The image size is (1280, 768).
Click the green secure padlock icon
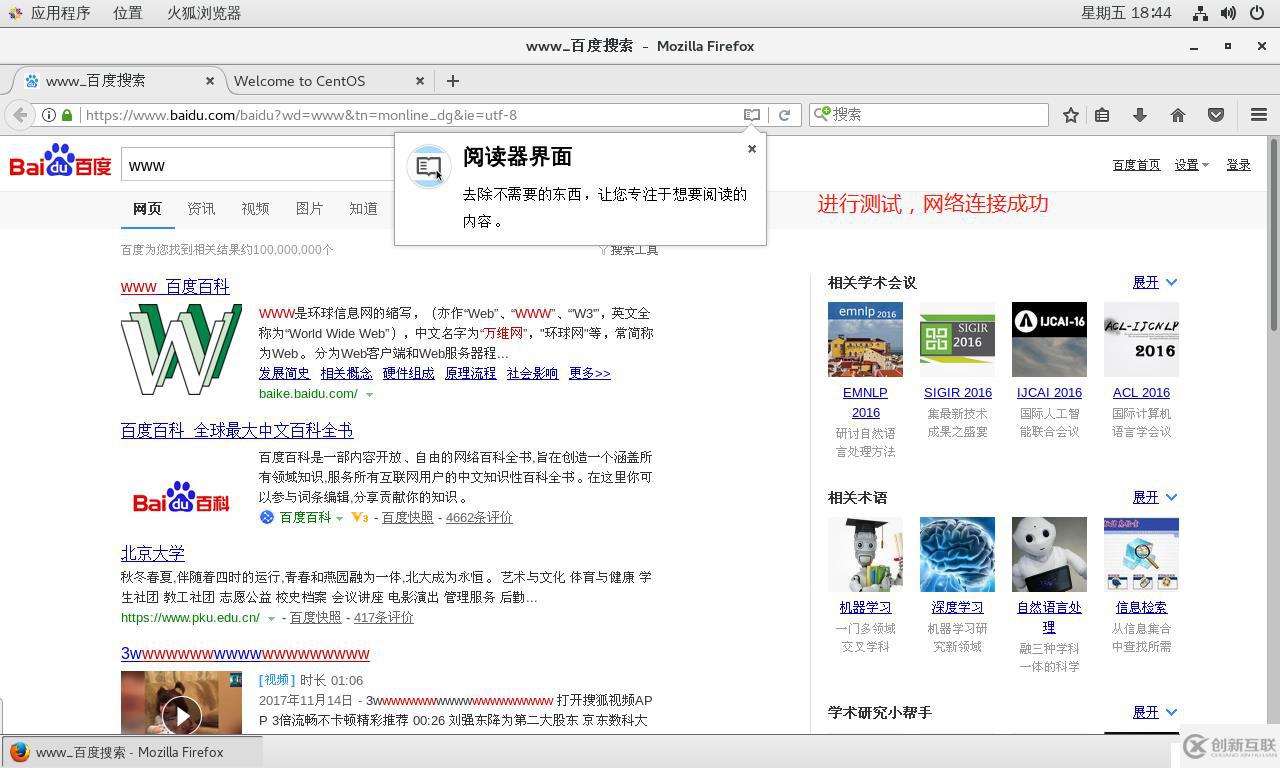67,115
